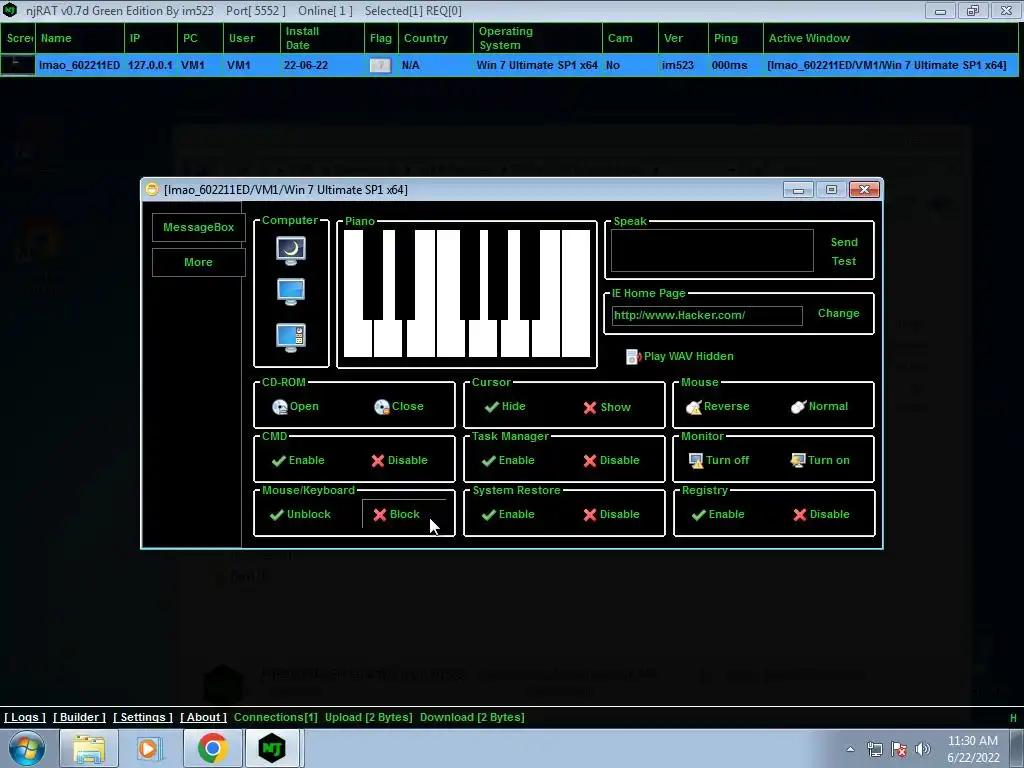1024x768 pixels.
Task: Open the CD-ROM tray
Action: coord(295,406)
